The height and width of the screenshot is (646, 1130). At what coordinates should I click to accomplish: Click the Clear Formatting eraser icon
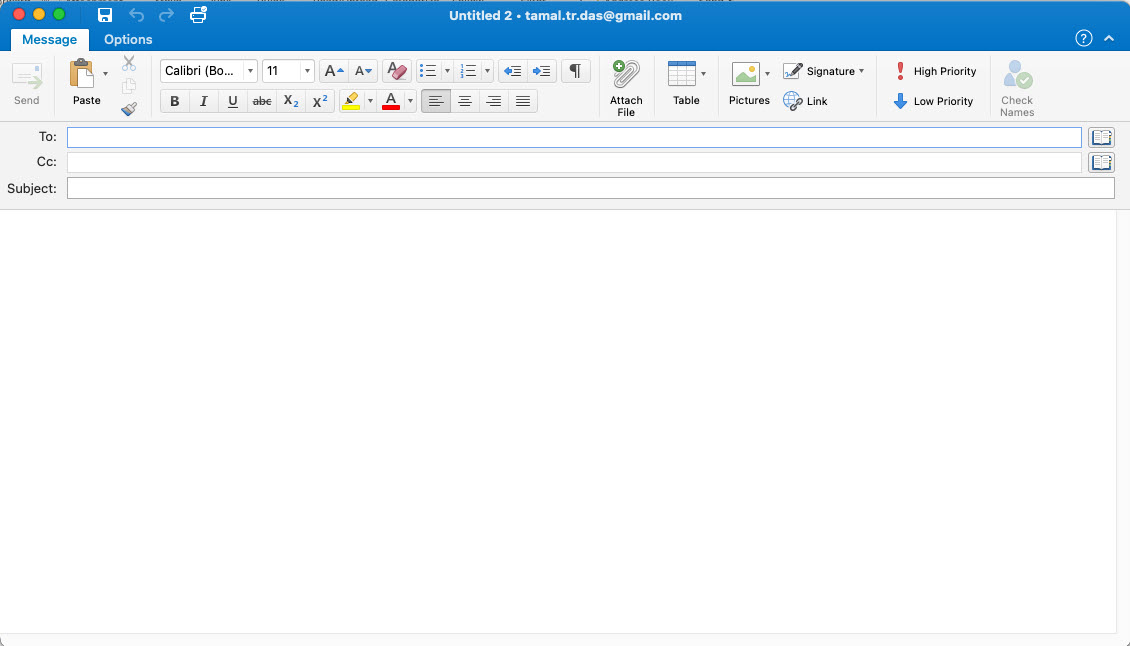click(x=397, y=71)
